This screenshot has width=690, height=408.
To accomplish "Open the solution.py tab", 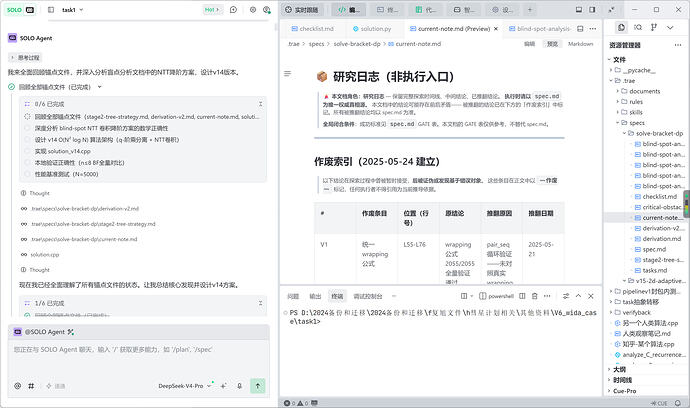I will (x=372, y=29).
